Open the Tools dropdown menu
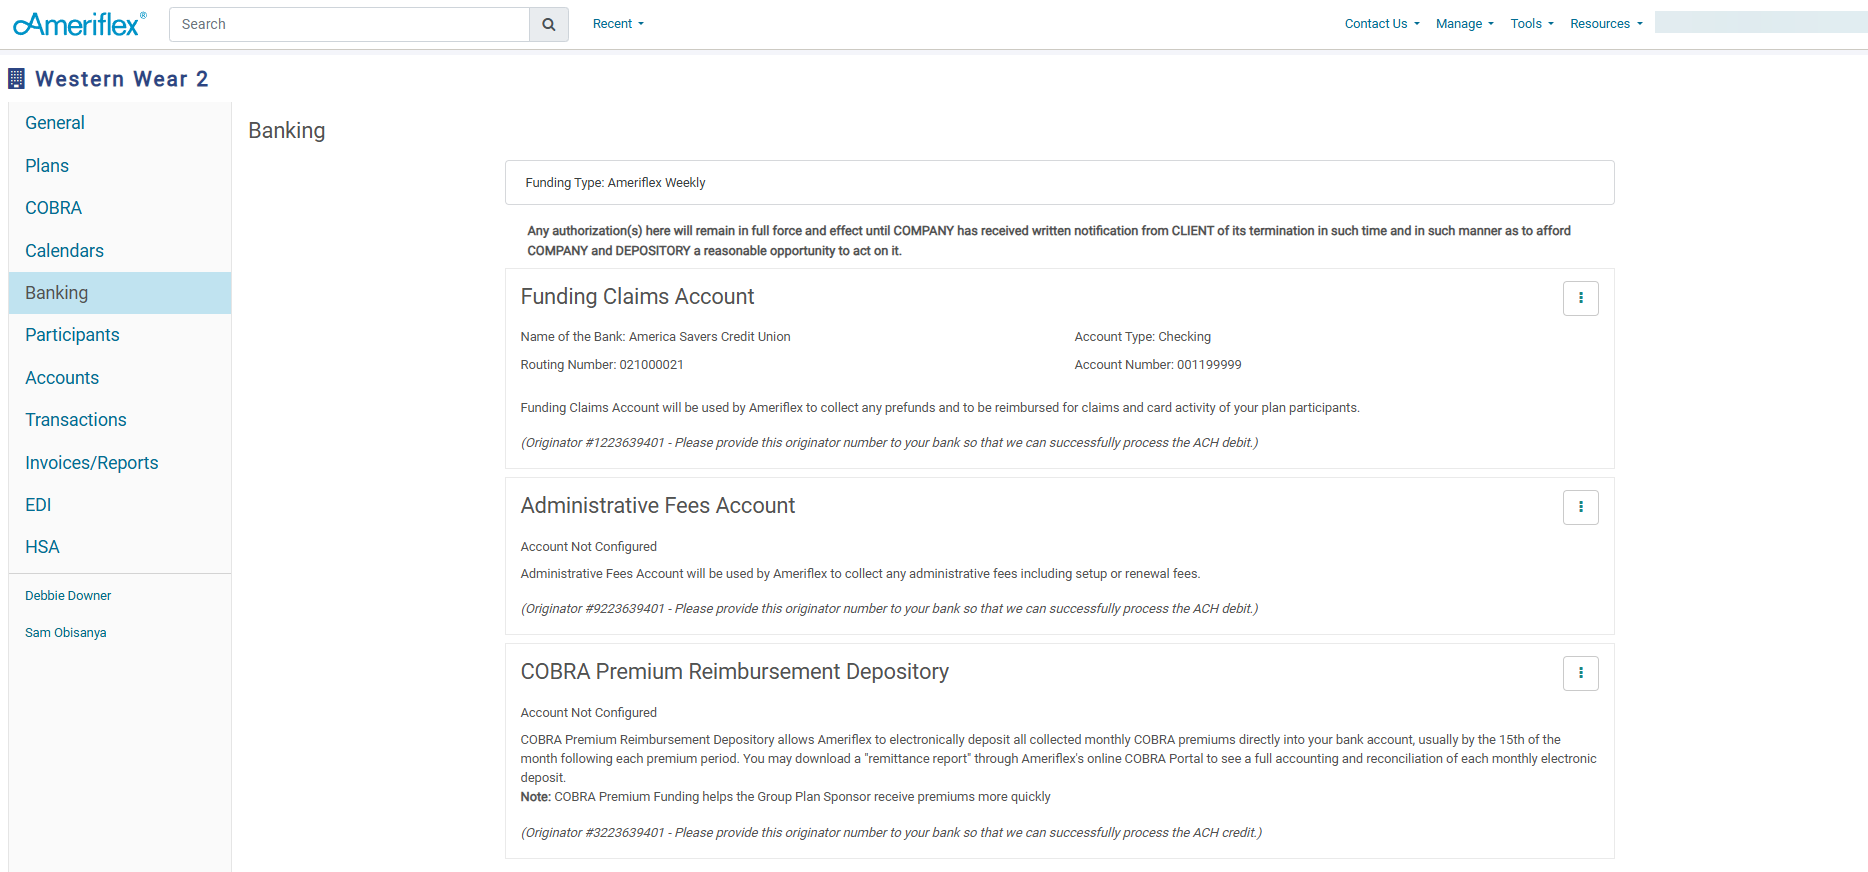 click(x=1532, y=24)
